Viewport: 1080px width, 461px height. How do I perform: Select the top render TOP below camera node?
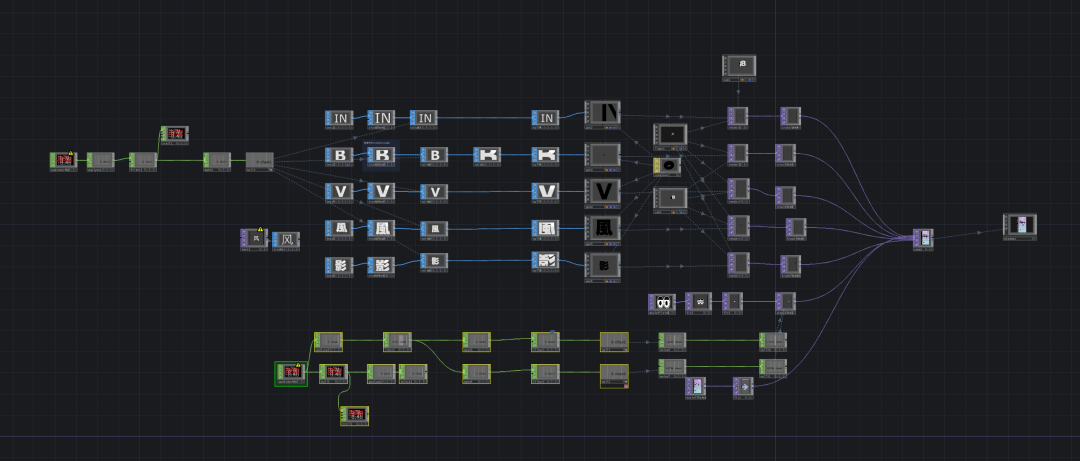738,117
